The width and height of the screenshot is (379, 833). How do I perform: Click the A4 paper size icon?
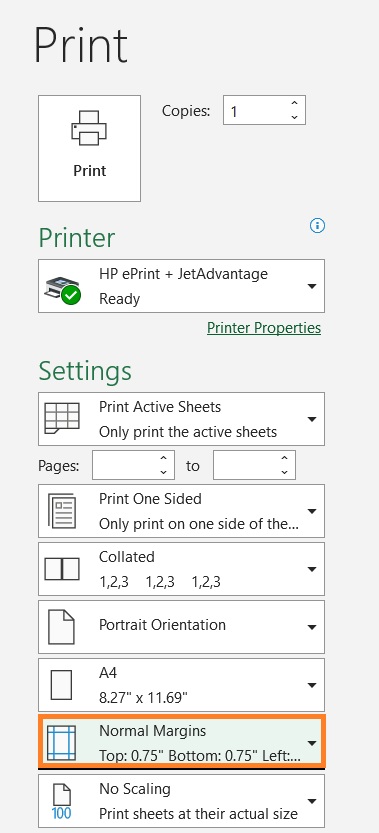click(x=61, y=685)
